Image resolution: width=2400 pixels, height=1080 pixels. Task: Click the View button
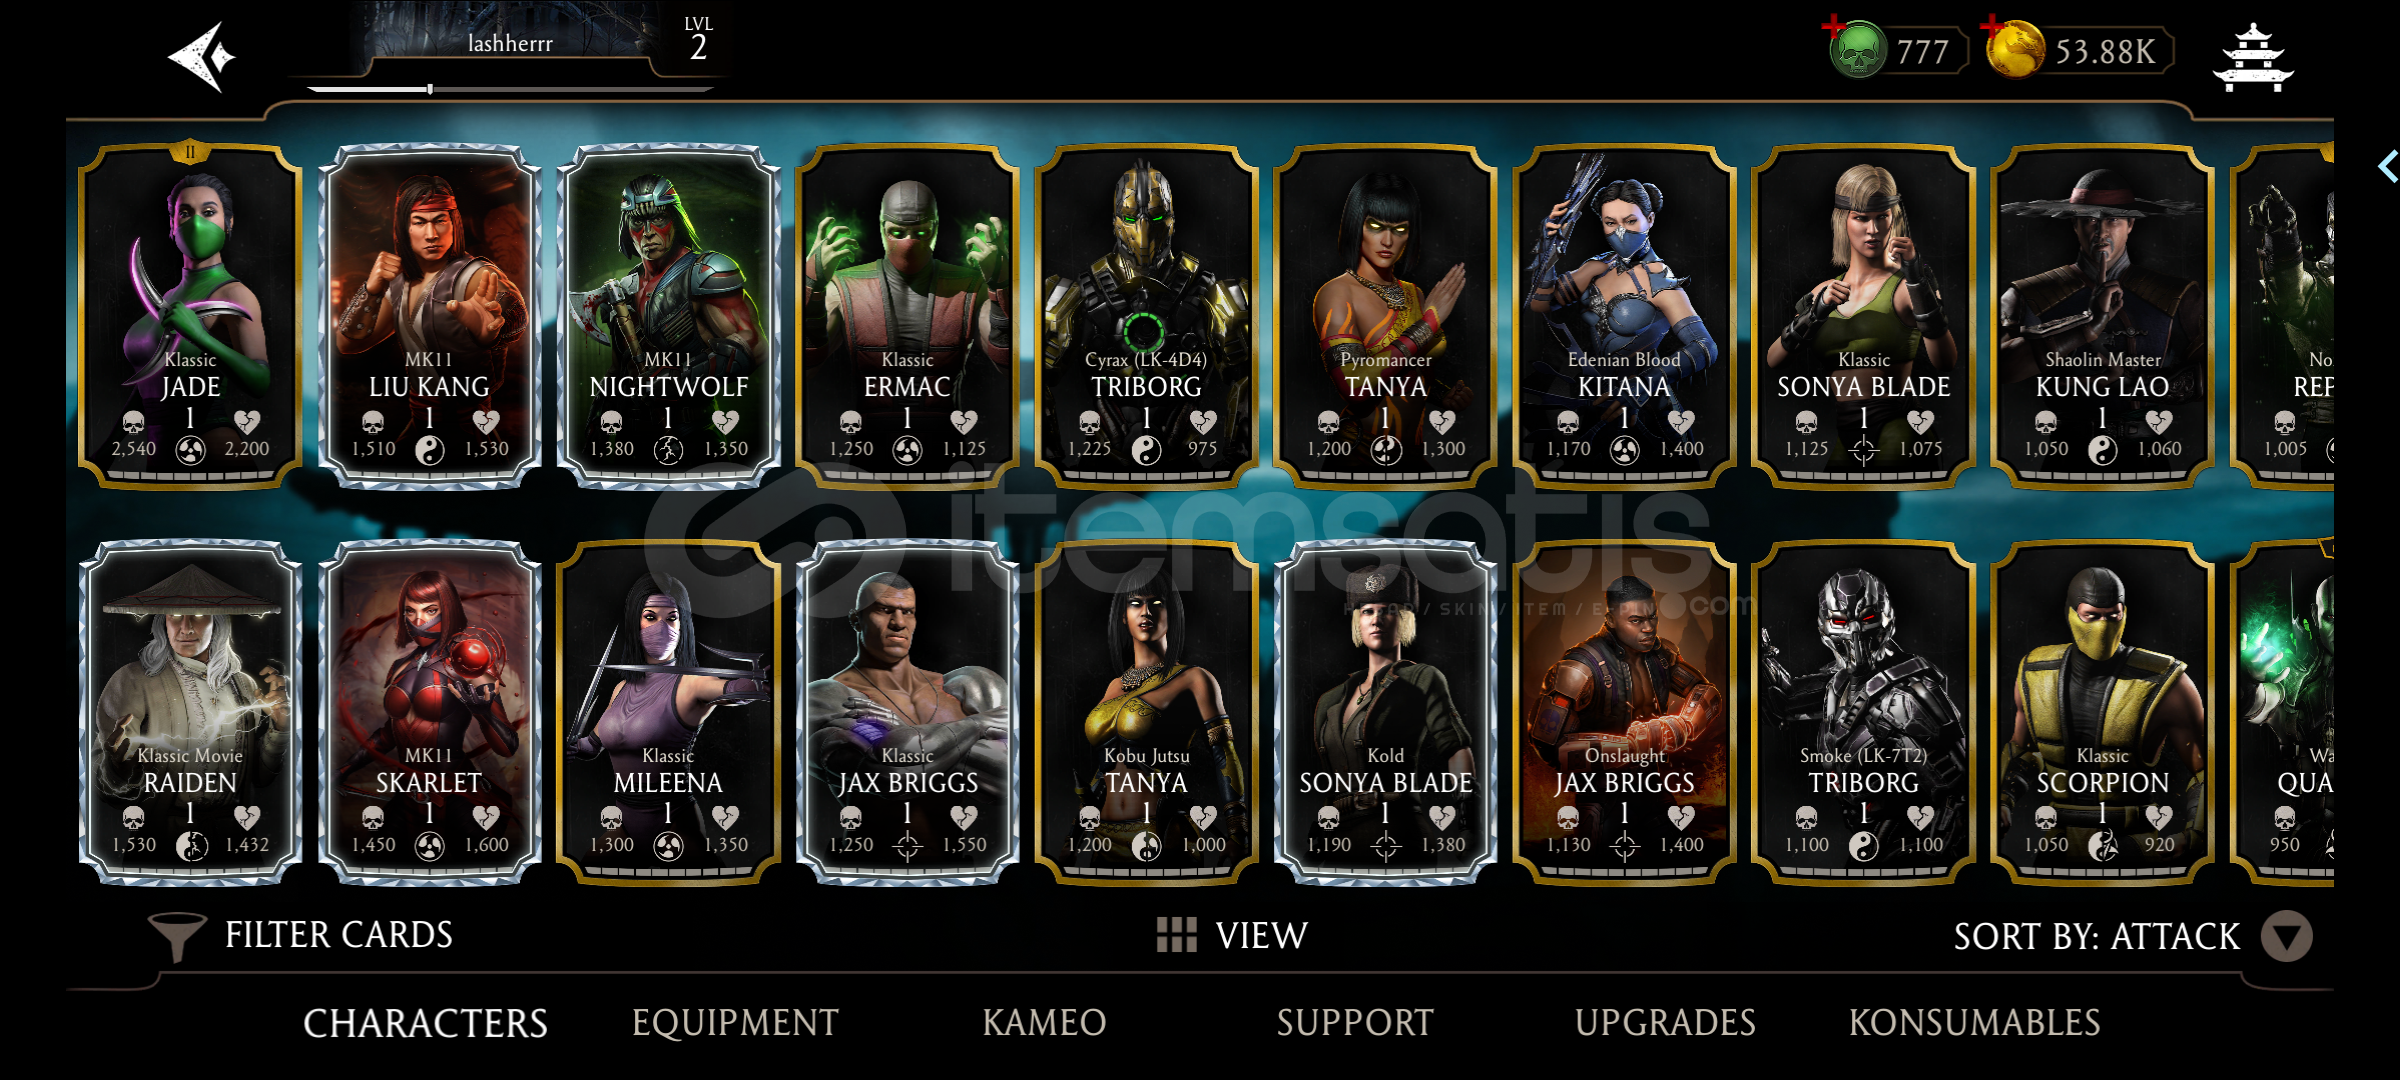[x=1232, y=935]
